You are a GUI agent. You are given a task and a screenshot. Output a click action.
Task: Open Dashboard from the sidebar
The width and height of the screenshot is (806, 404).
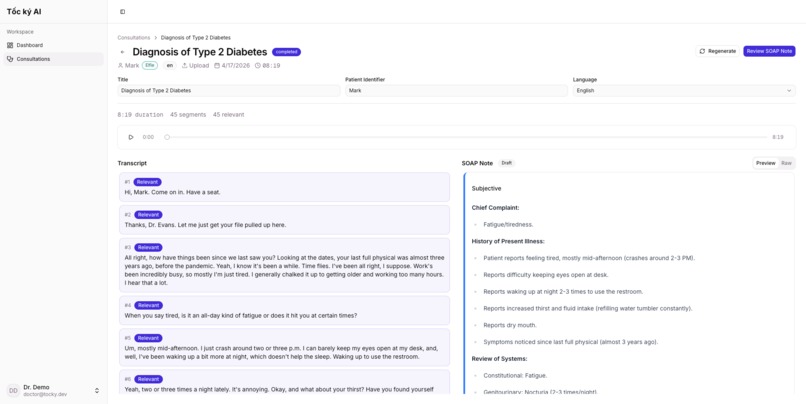tap(53, 45)
